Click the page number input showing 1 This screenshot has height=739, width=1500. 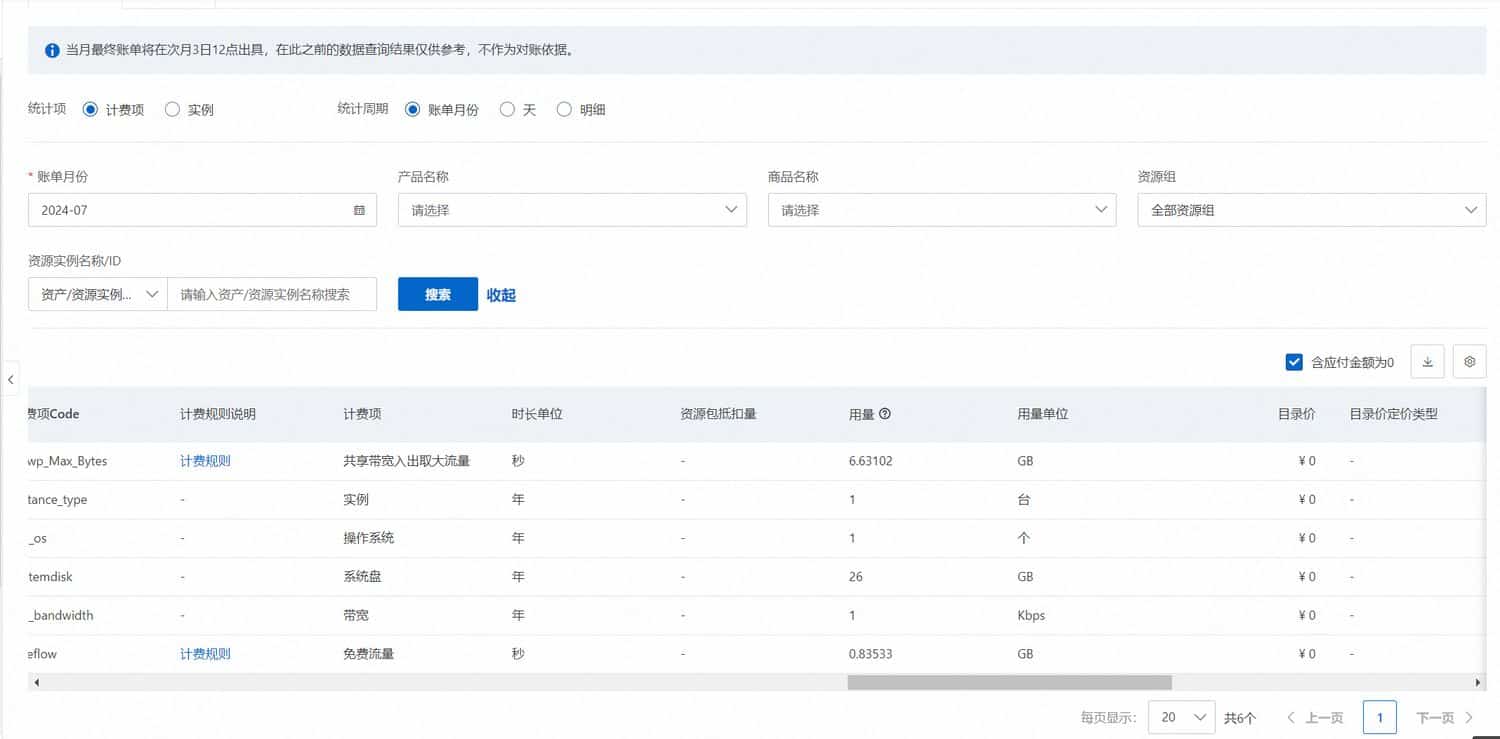pos(1379,717)
